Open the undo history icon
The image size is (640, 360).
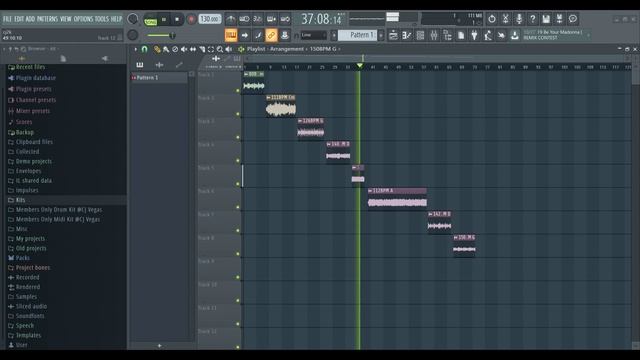click(x=492, y=19)
